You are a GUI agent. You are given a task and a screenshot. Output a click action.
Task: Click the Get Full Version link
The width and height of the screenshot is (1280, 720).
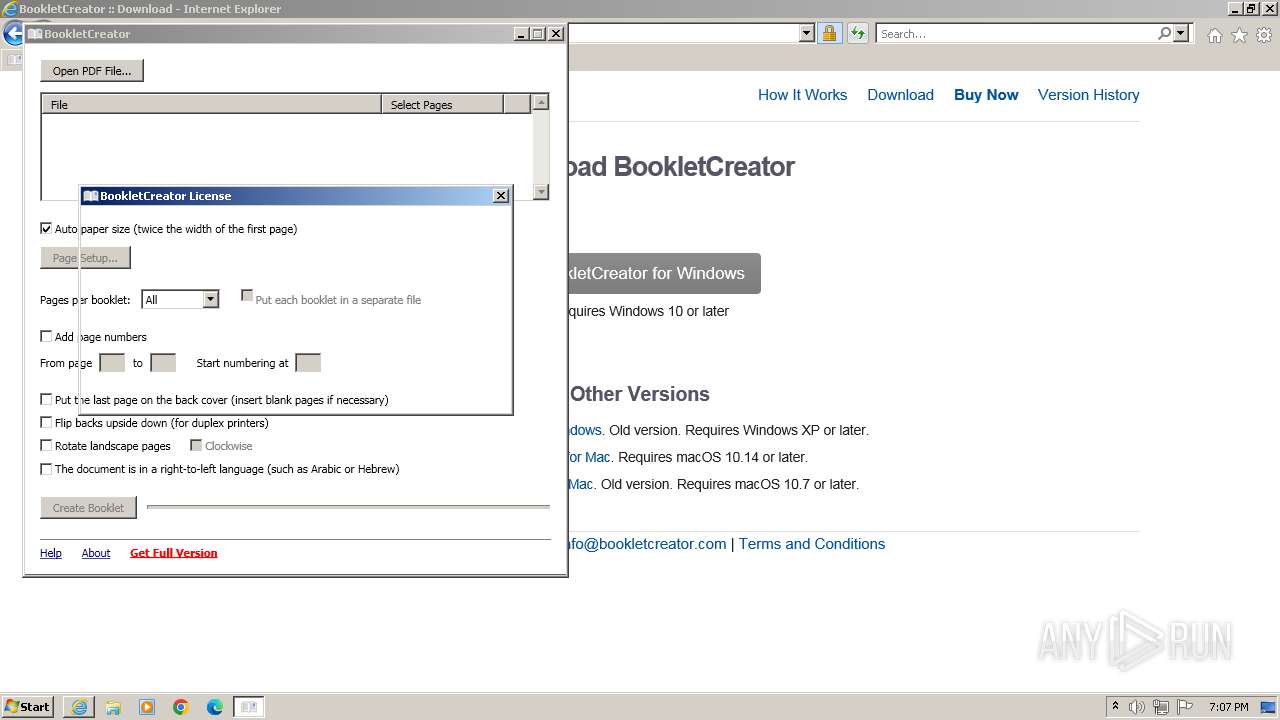point(173,553)
